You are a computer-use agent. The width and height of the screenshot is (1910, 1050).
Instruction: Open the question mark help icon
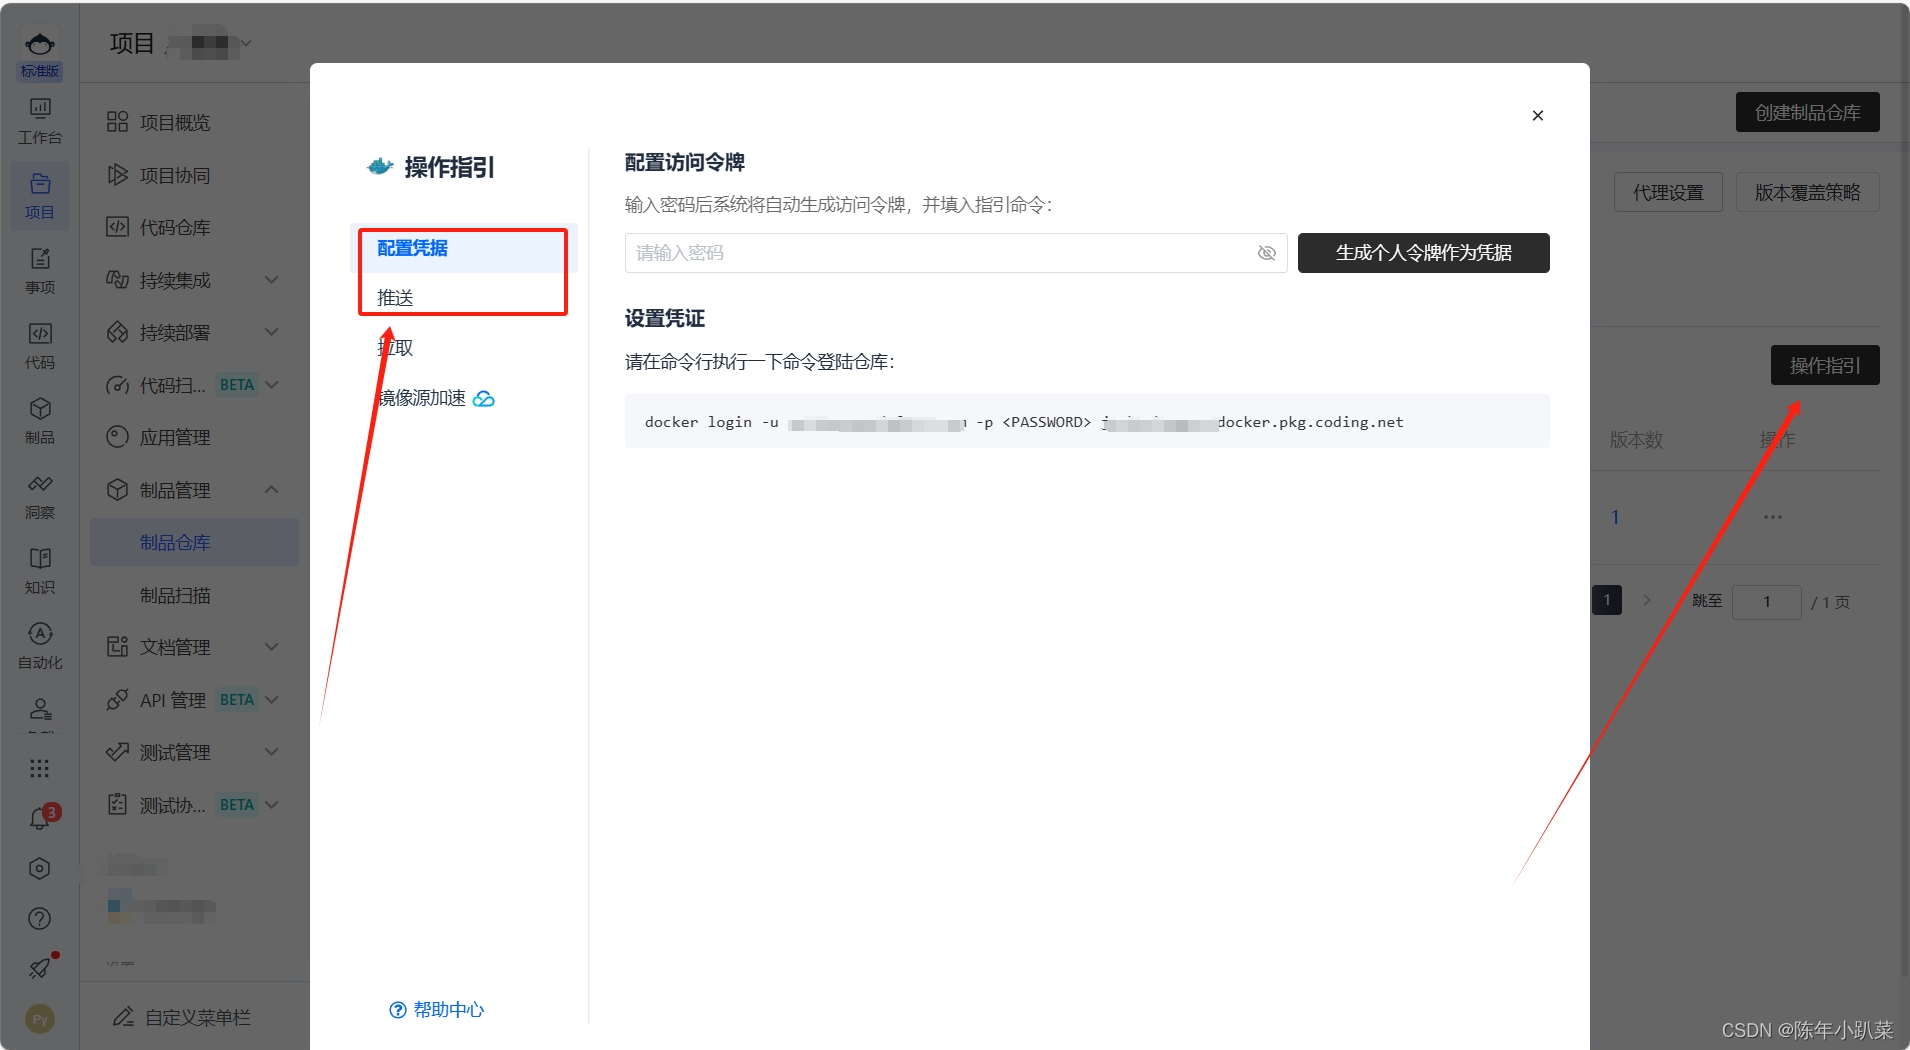pos(40,919)
